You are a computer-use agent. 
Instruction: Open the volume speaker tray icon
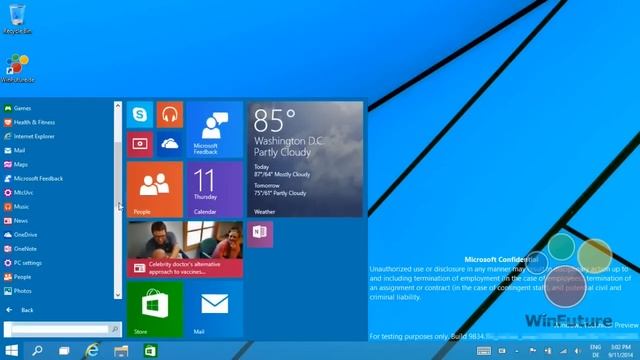578,351
